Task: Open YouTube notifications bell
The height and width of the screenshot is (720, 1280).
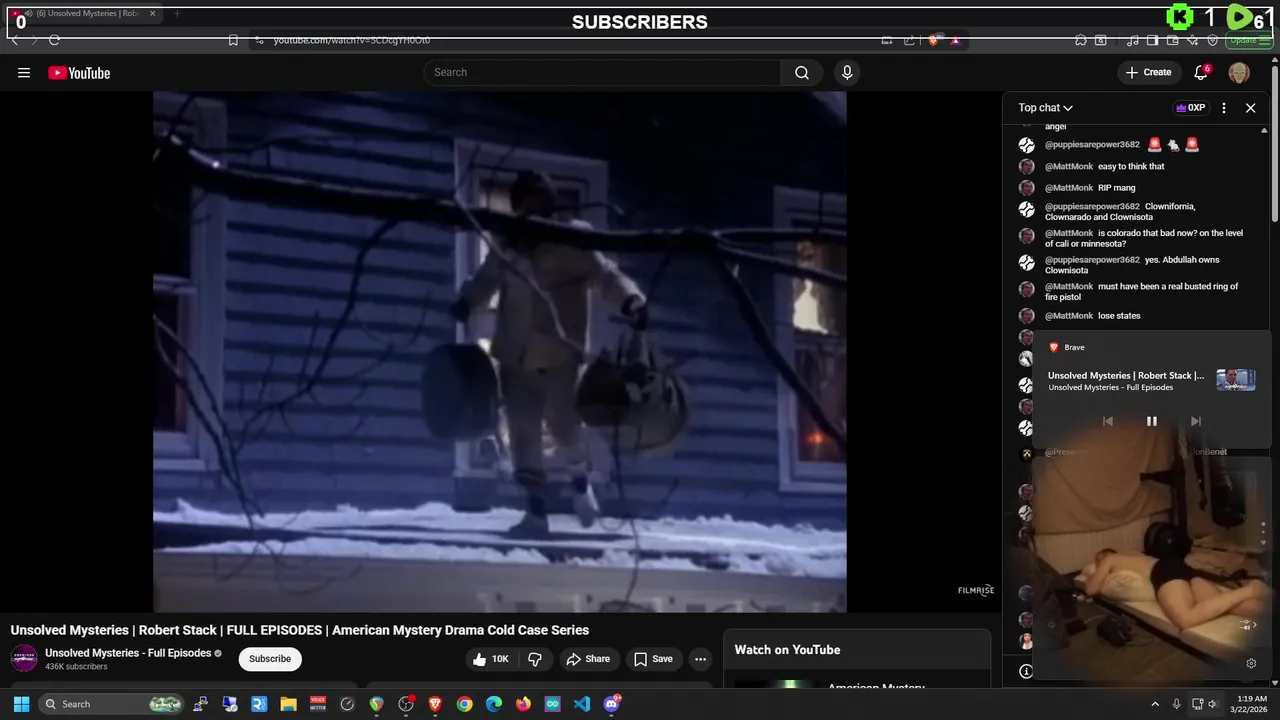Action: (1201, 72)
